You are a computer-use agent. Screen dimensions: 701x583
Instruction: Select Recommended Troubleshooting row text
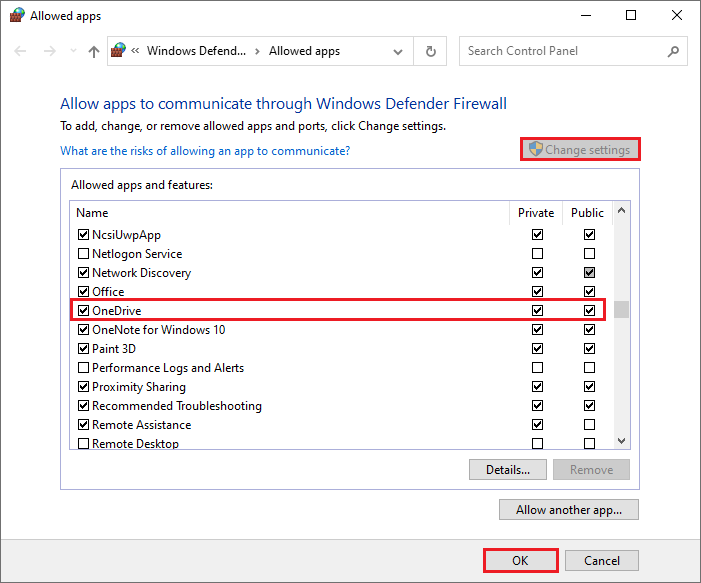click(177, 406)
